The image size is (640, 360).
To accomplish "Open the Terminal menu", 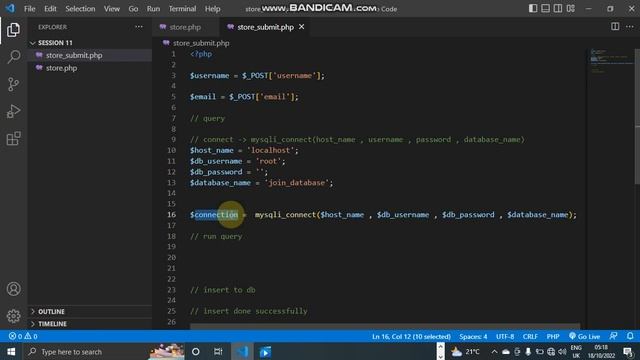I will pos(182,9).
